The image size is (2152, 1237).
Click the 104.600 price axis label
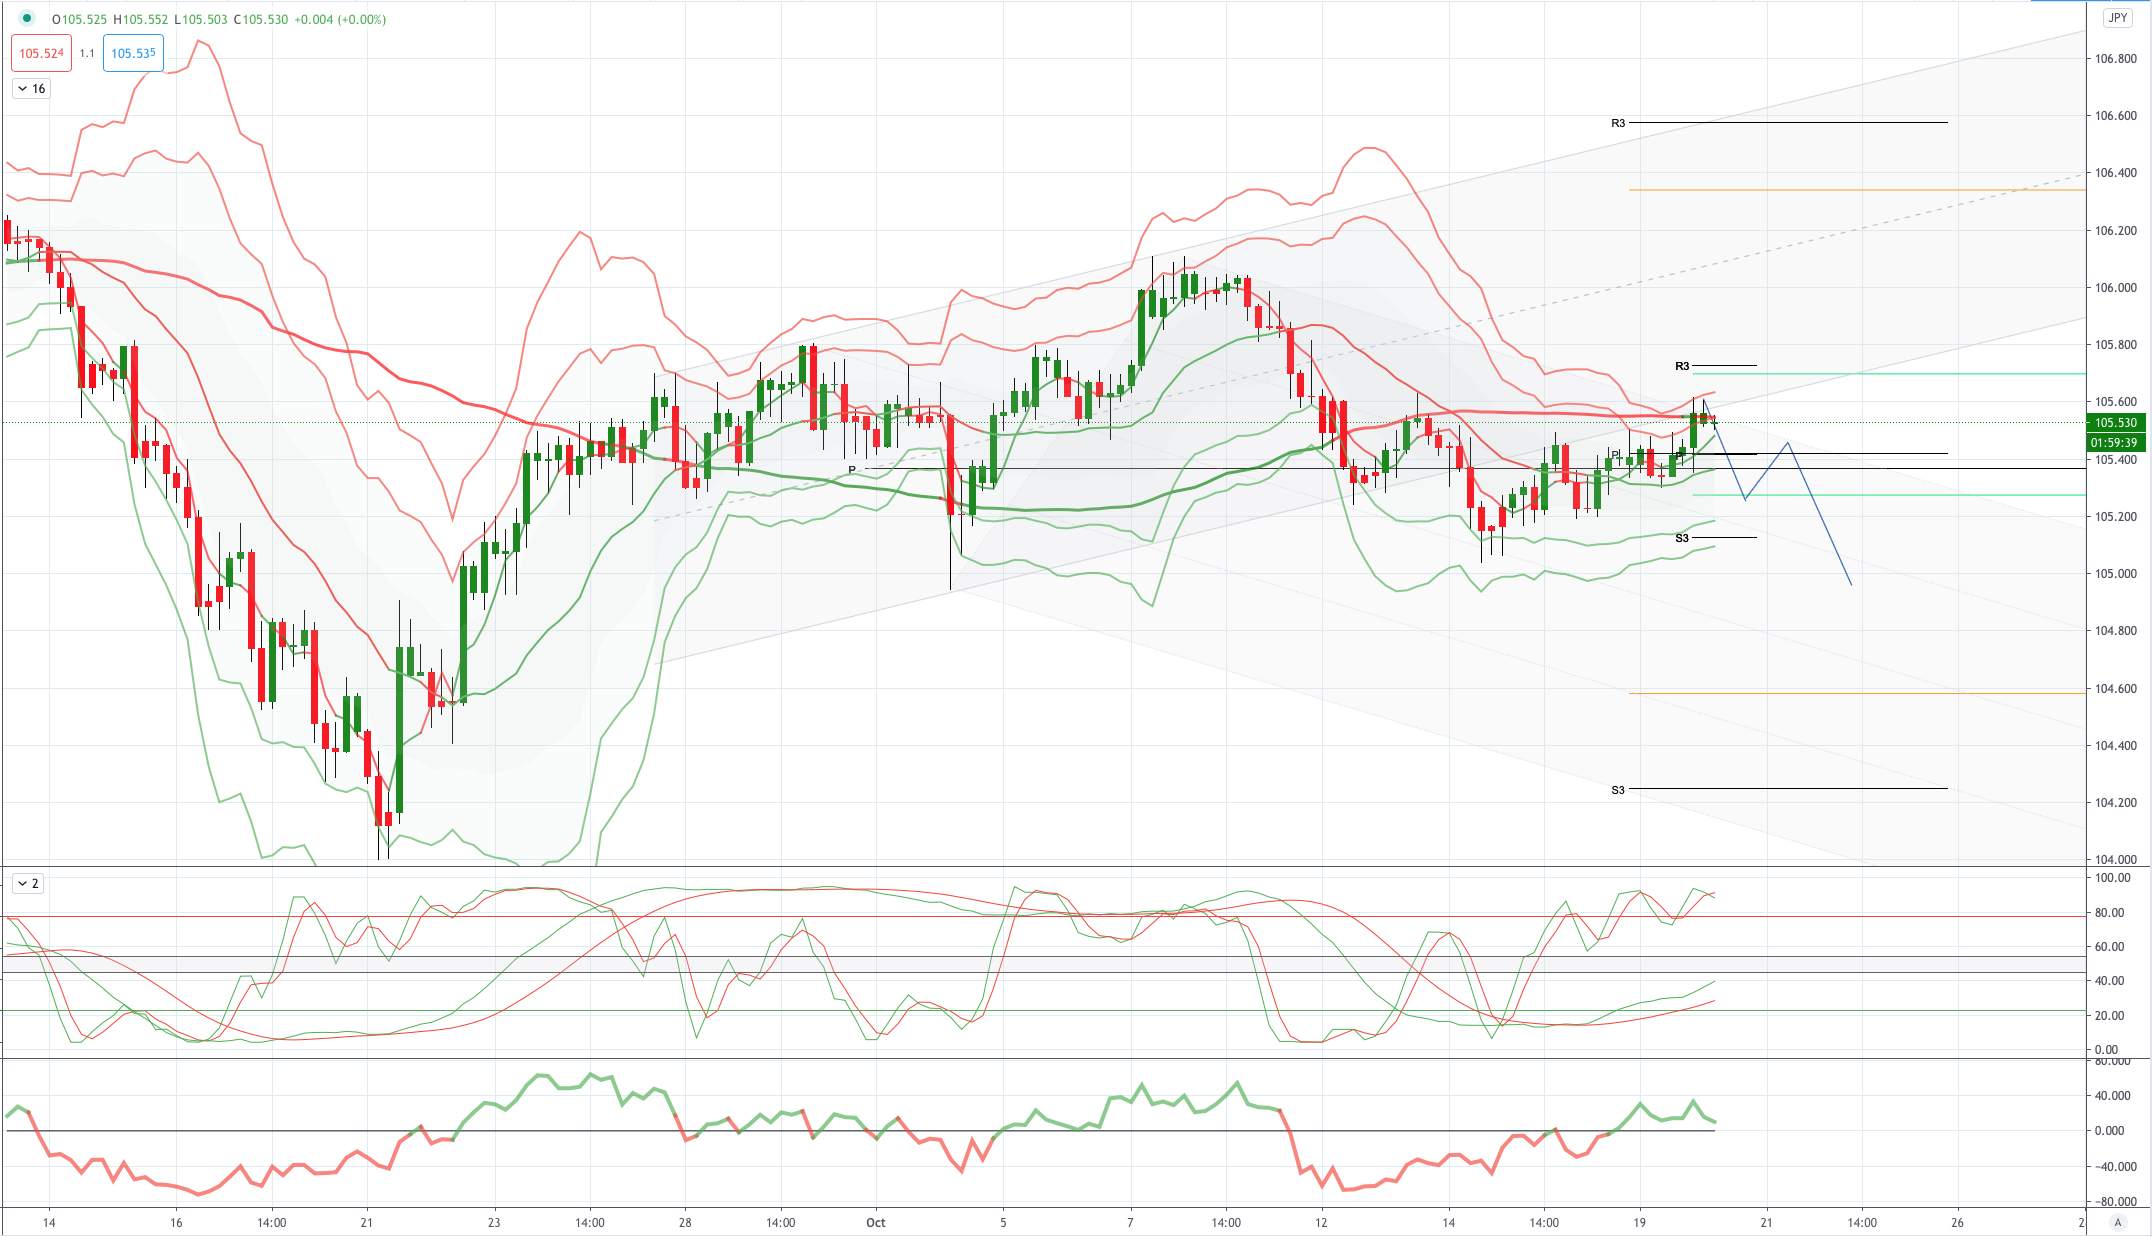click(x=2116, y=689)
